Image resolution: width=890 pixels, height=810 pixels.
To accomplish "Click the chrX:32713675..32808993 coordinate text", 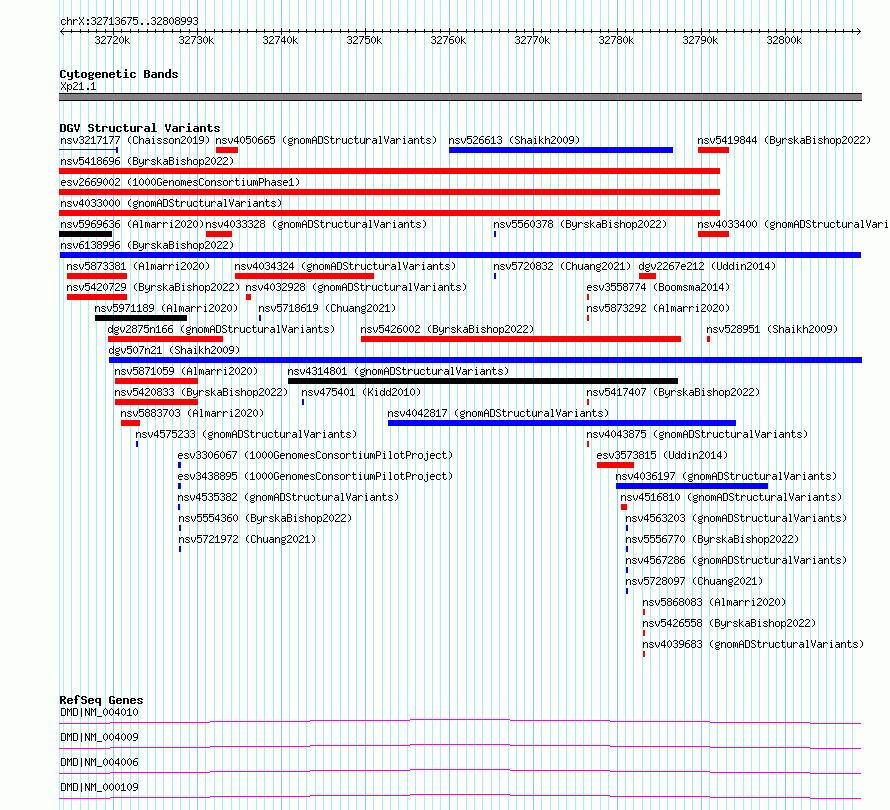I will (x=129, y=21).
